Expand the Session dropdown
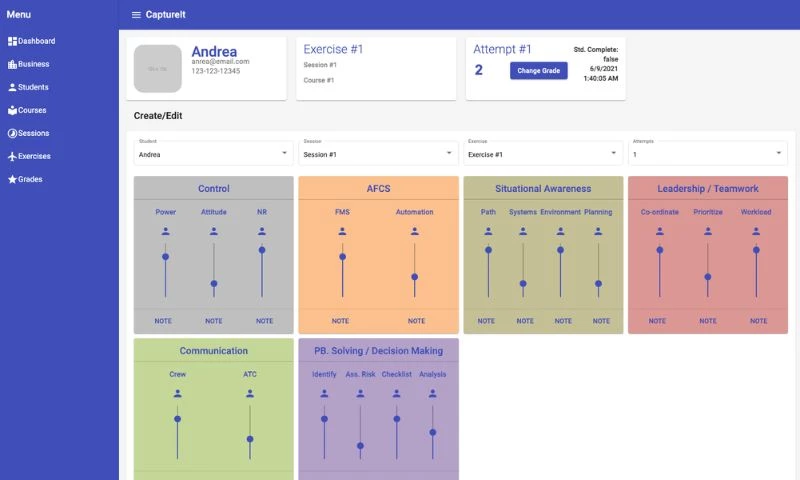800x480 pixels. click(378, 154)
